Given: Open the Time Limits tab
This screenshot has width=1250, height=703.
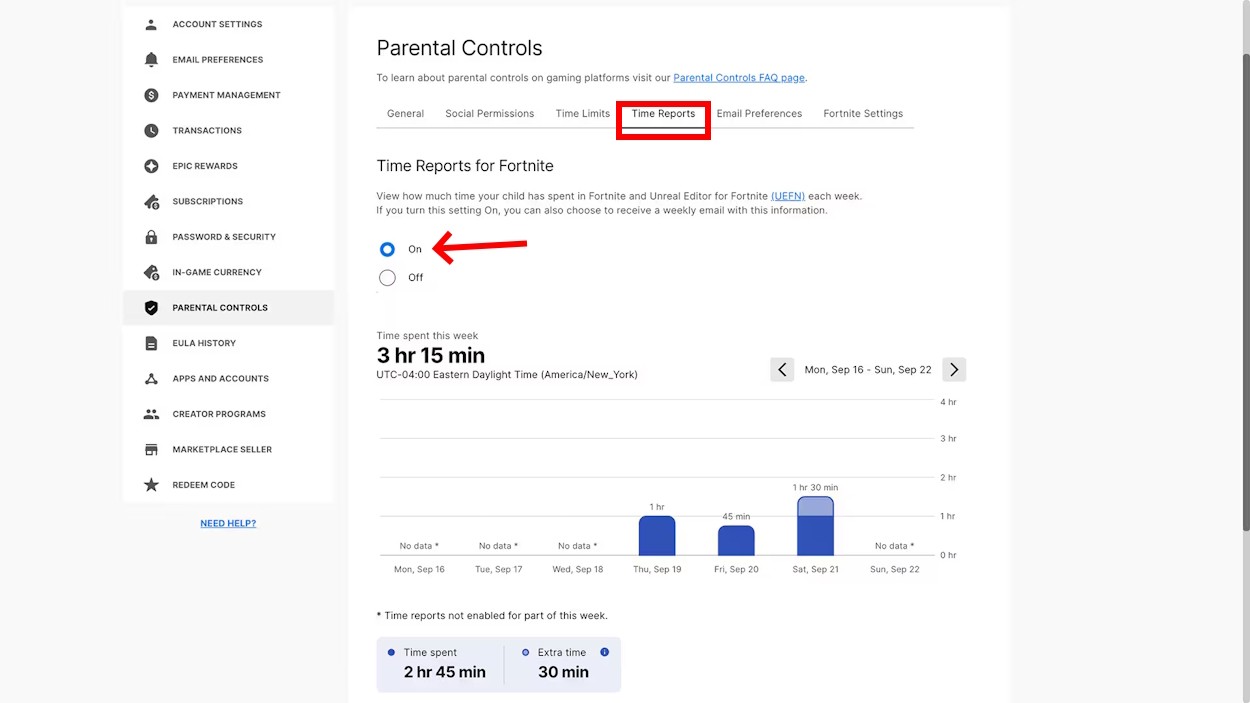Looking at the screenshot, I should pos(582,114).
